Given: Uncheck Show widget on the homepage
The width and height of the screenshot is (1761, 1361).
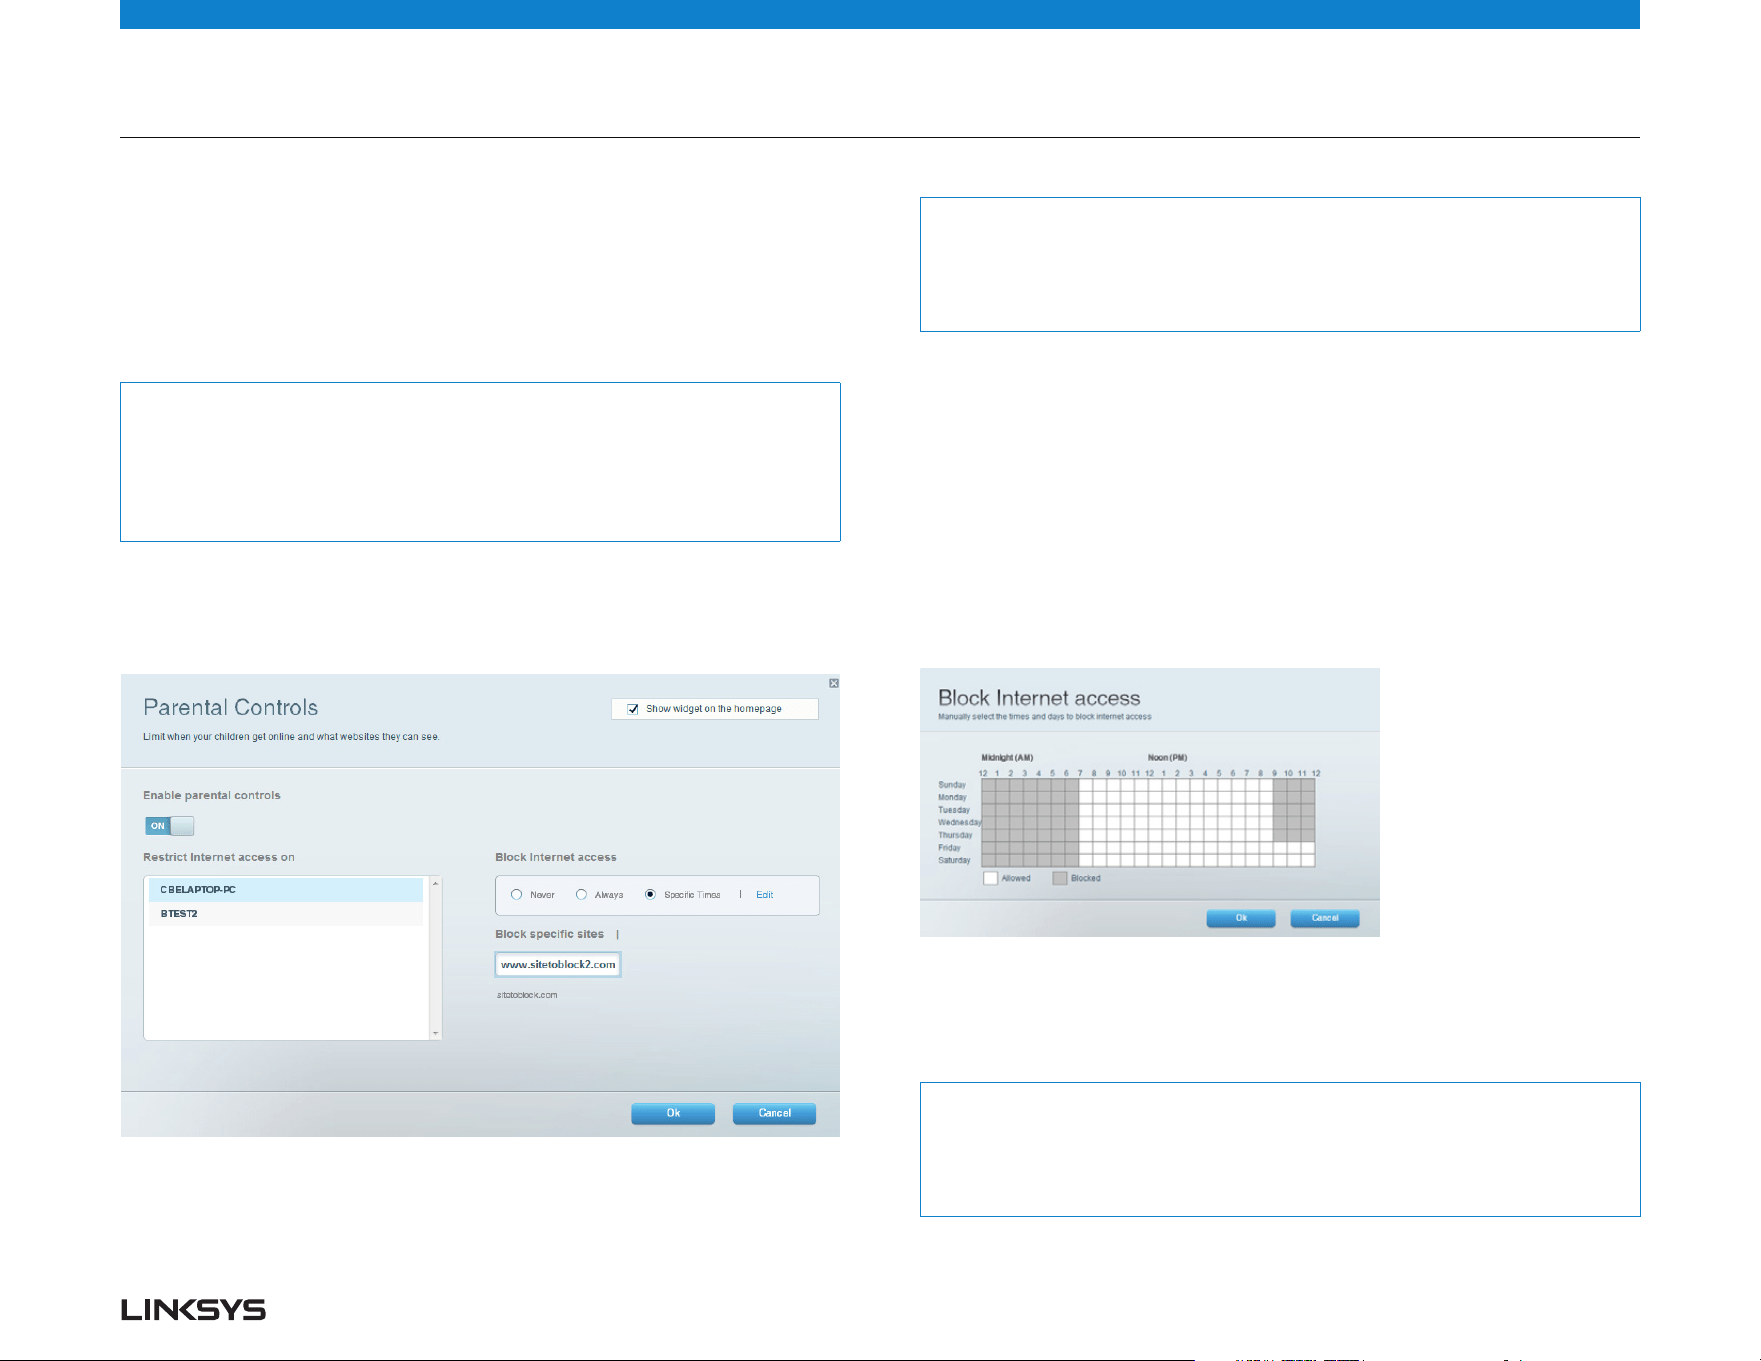Looking at the screenshot, I should (x=633, y=709).
